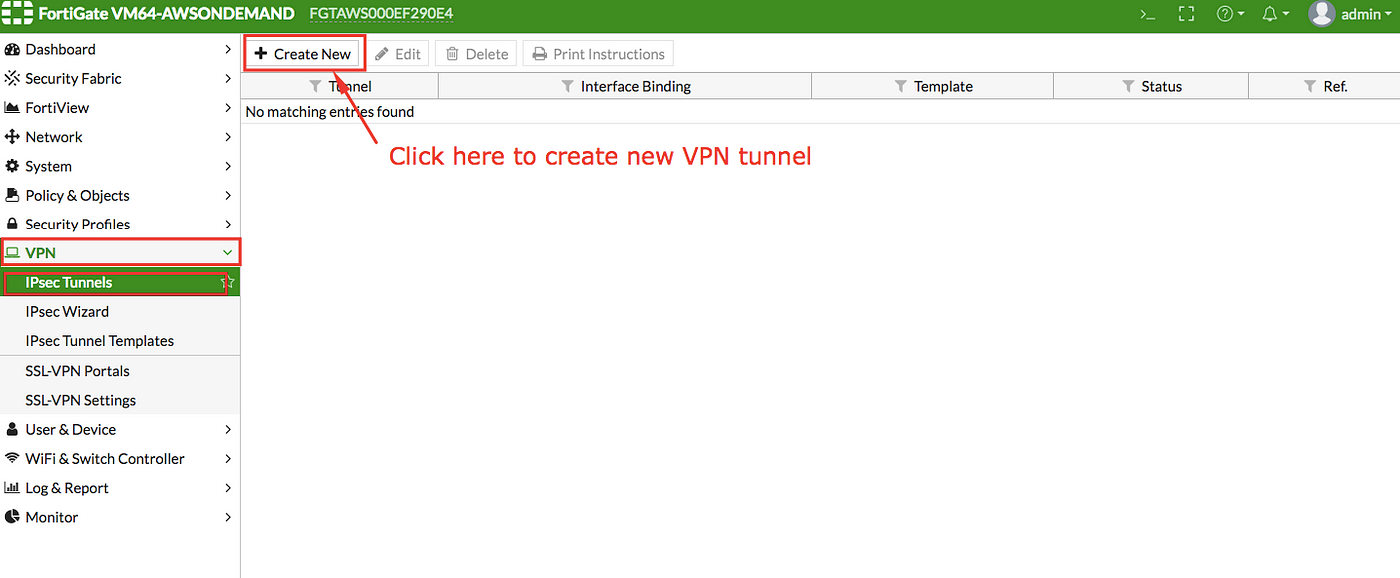
Task: Filter the Interface Binding column
Action: click(568, 87)
